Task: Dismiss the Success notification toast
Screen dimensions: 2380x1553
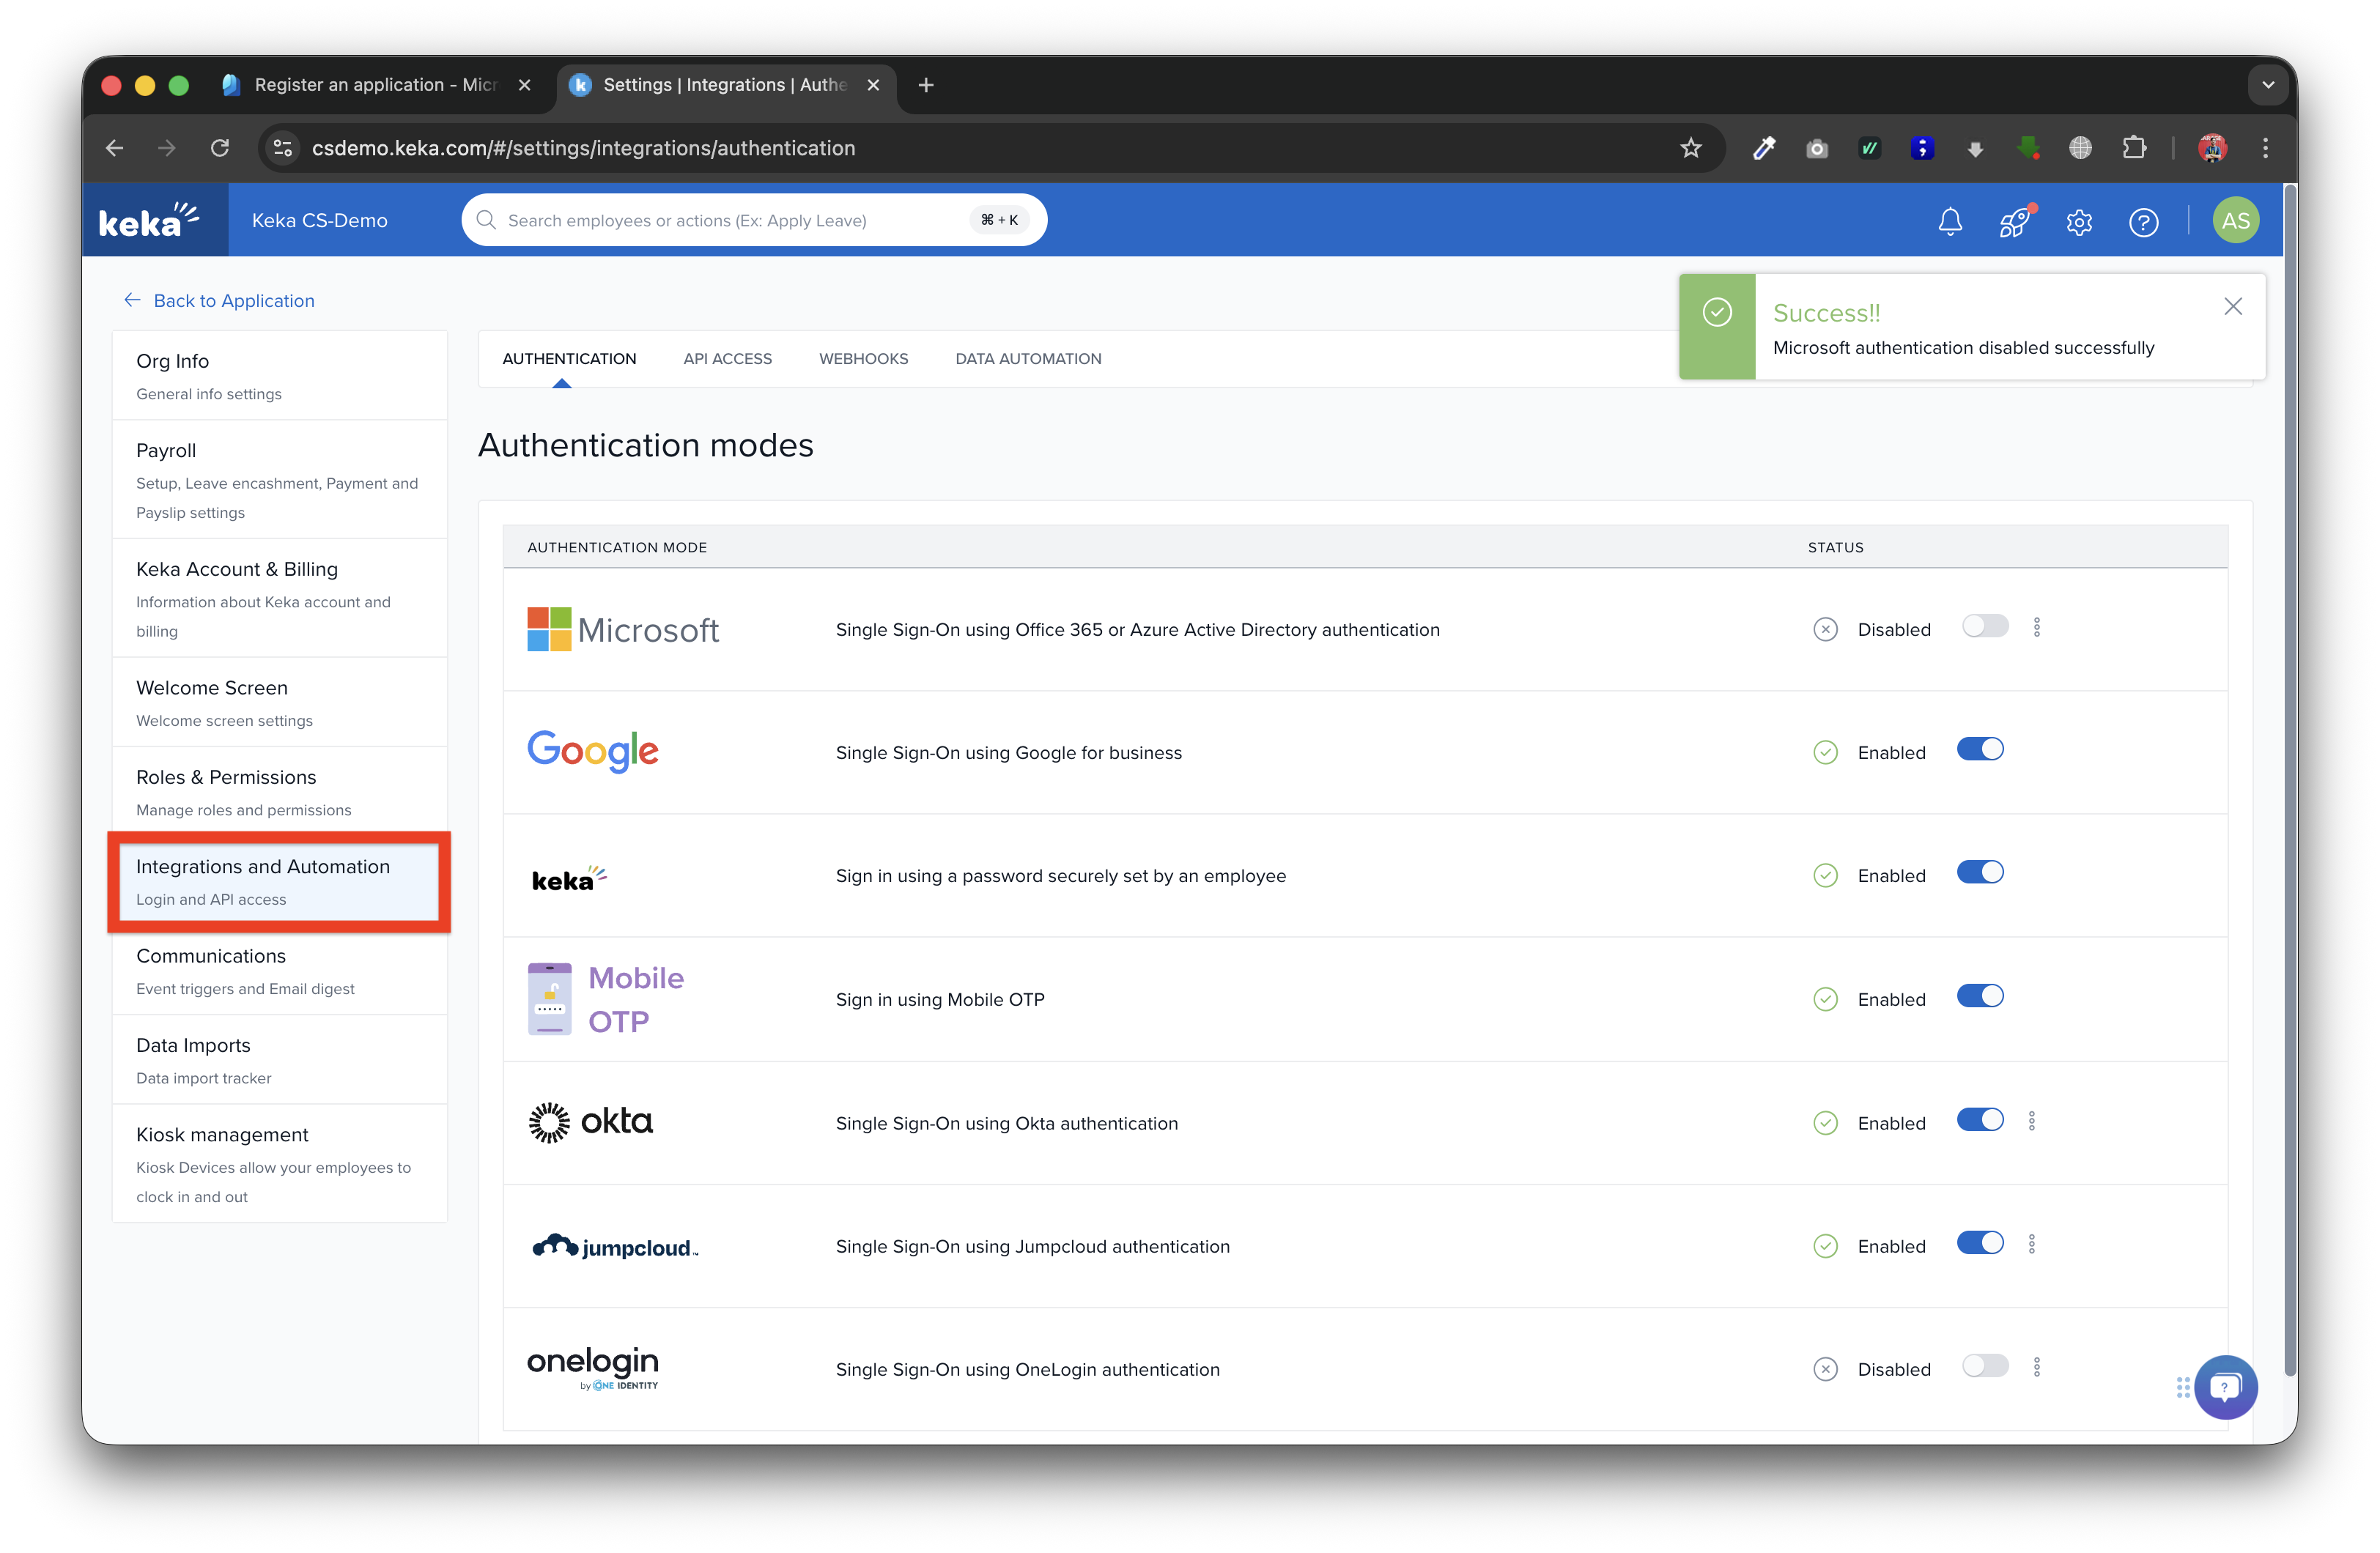Action: 2232,307
